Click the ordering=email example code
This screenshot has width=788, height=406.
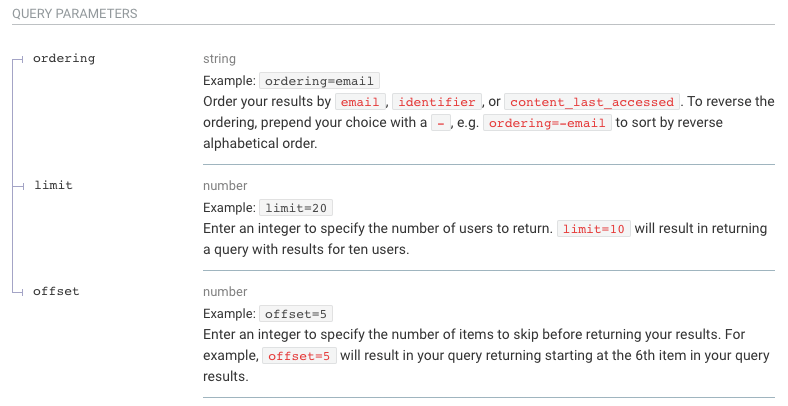(x=319, y=81)
